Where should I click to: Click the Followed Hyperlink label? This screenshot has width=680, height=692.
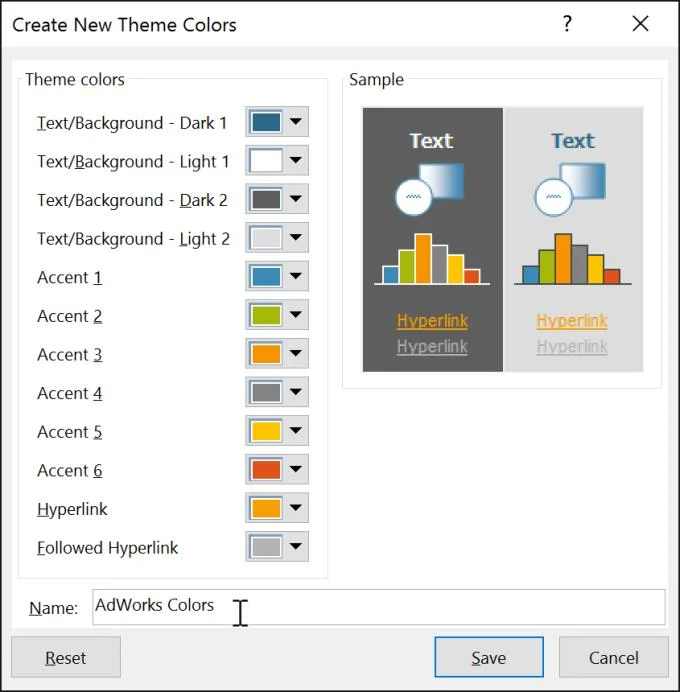(x=108, y=548)
